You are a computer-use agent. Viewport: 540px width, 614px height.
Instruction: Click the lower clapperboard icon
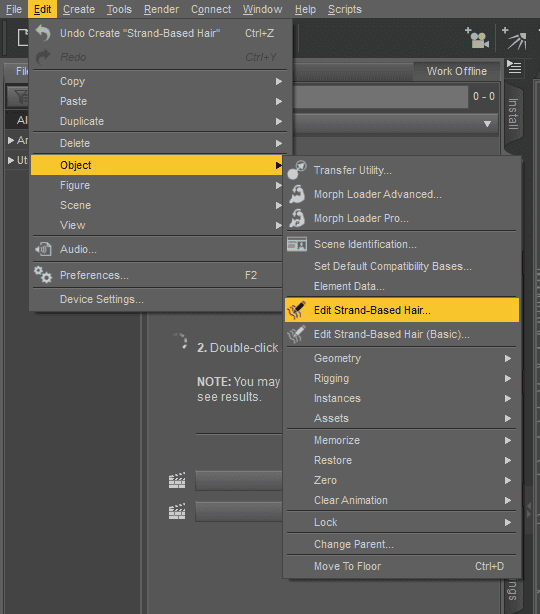point(177,511)
